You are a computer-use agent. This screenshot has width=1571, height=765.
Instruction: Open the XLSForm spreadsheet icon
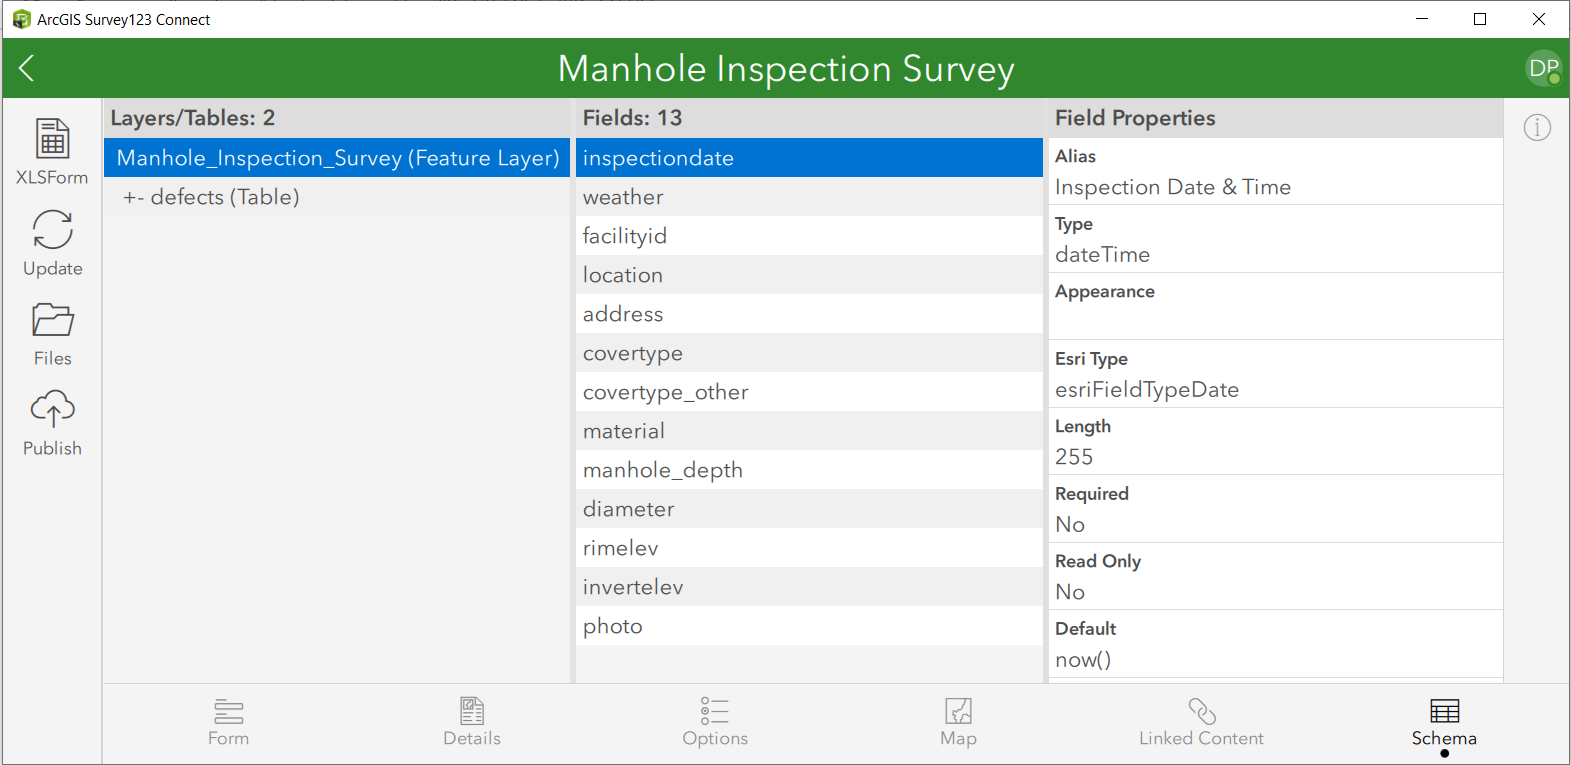[53, 139]
